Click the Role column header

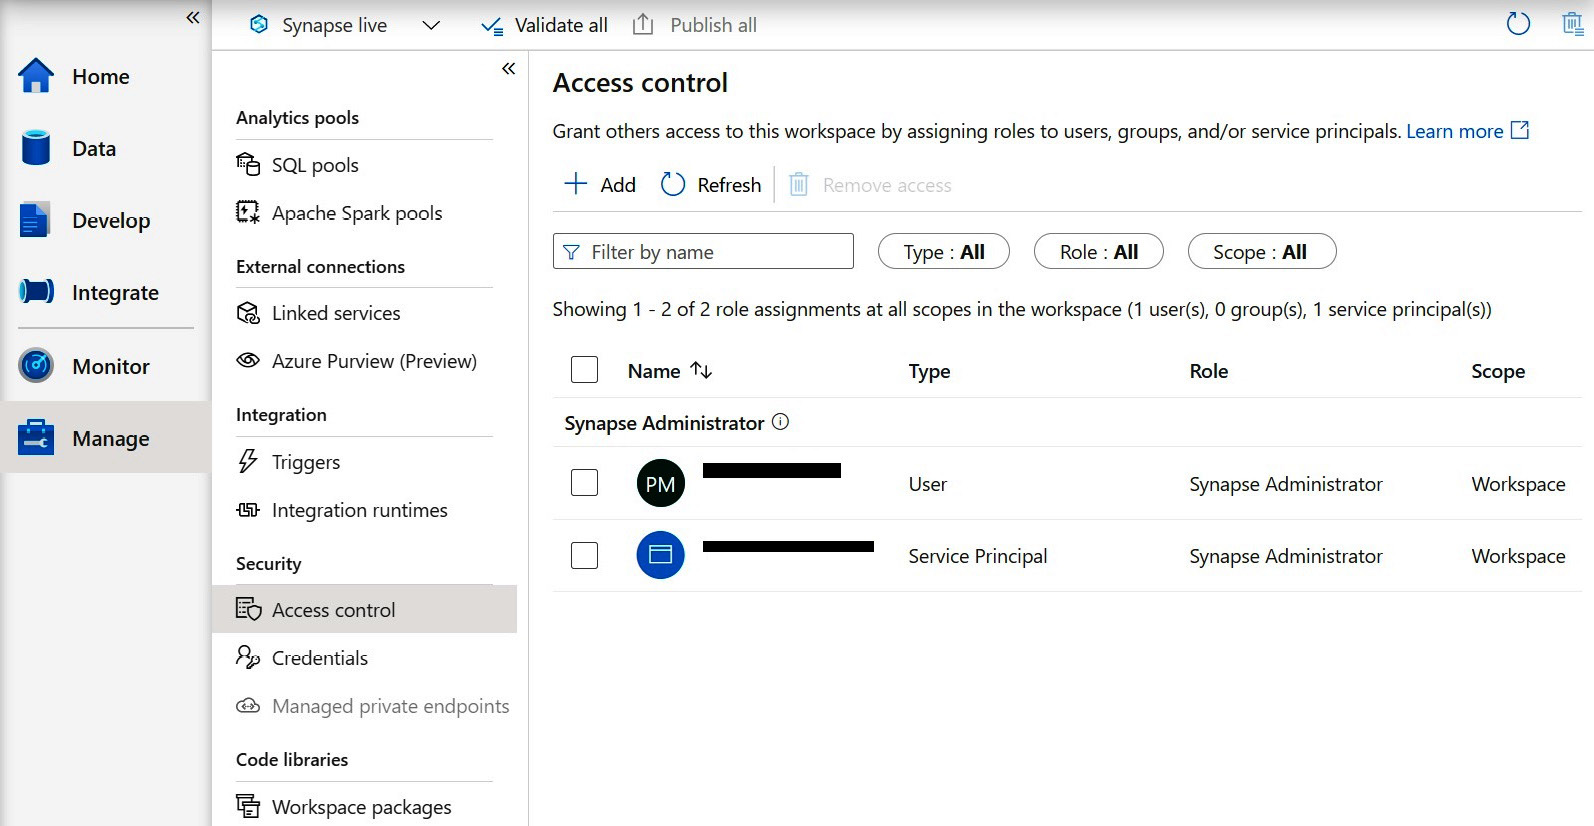[1209, 371]
